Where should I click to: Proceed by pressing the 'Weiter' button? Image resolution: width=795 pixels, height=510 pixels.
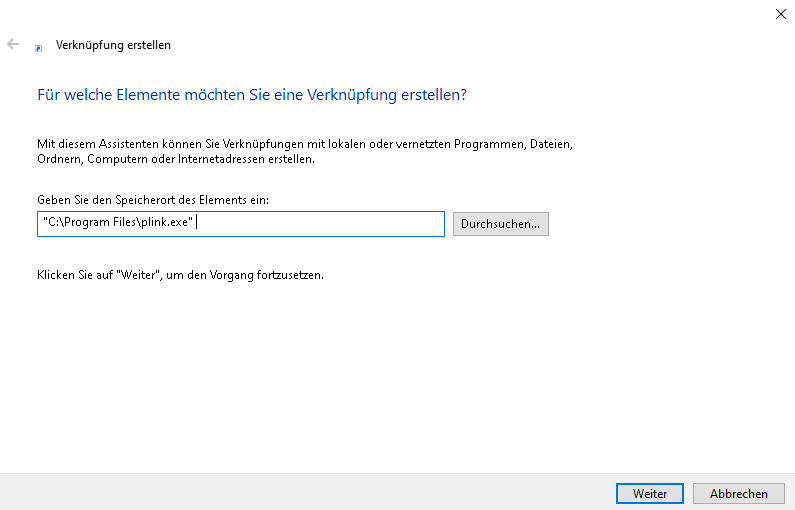coord(649,493)
